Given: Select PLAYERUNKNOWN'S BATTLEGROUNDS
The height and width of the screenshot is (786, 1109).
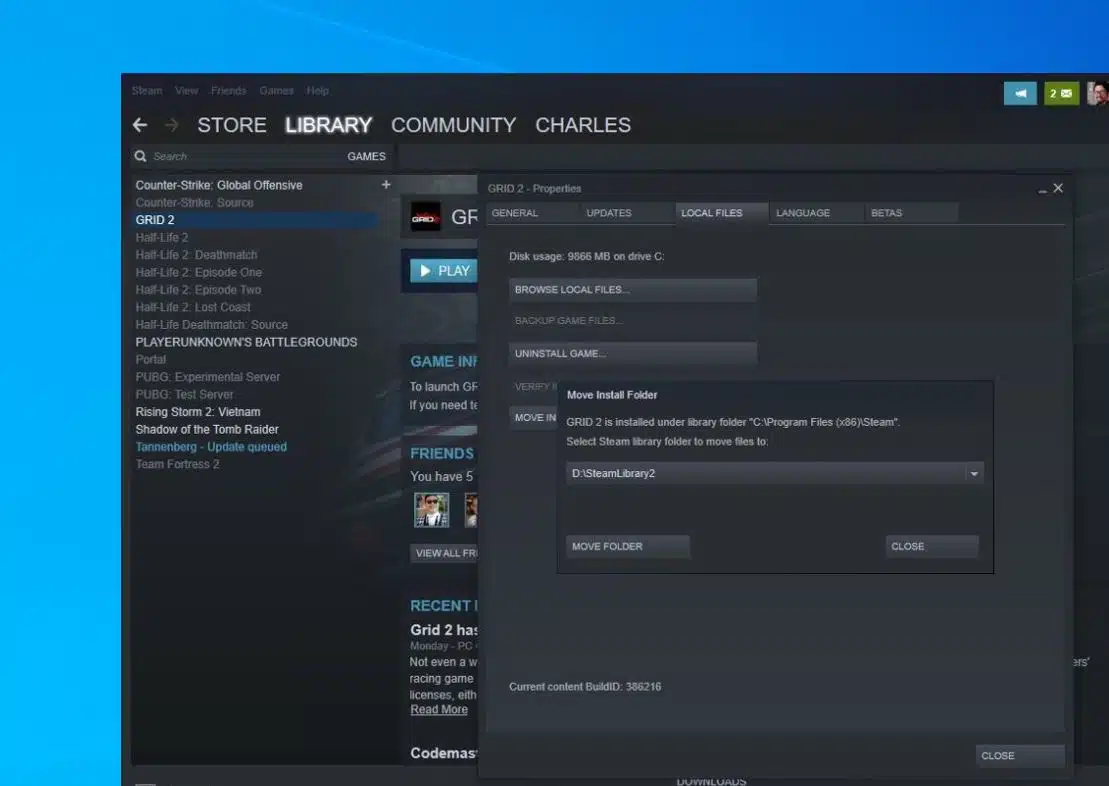Looking at the screenshot, I should click(246, 342).
